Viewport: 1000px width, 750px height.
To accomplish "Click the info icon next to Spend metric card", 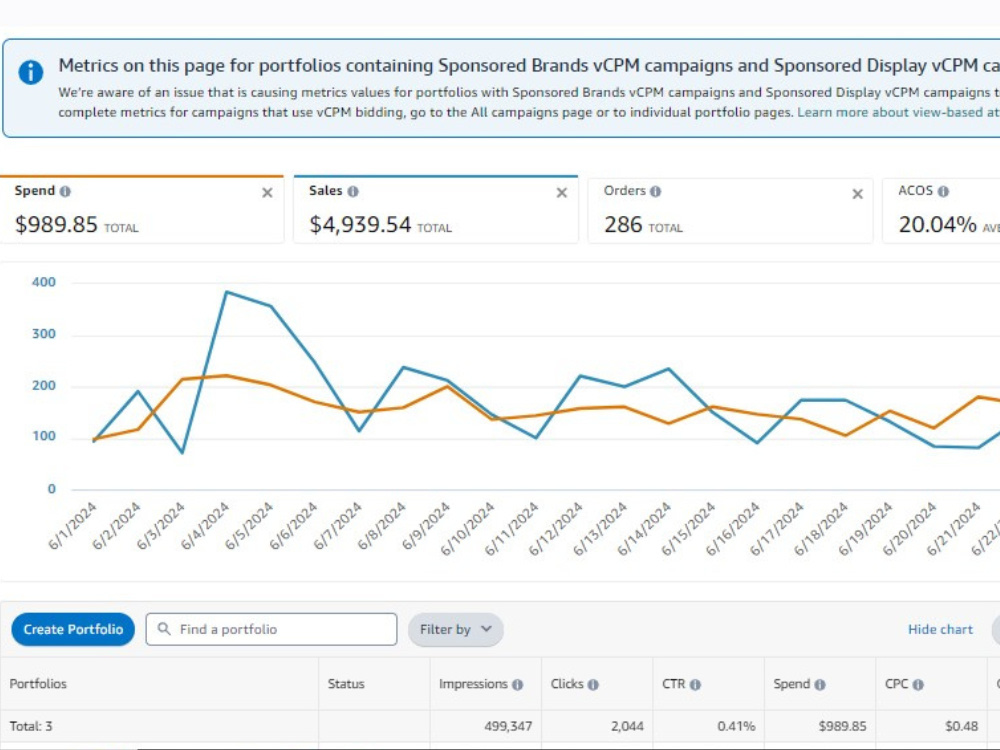I will [65, 191].
